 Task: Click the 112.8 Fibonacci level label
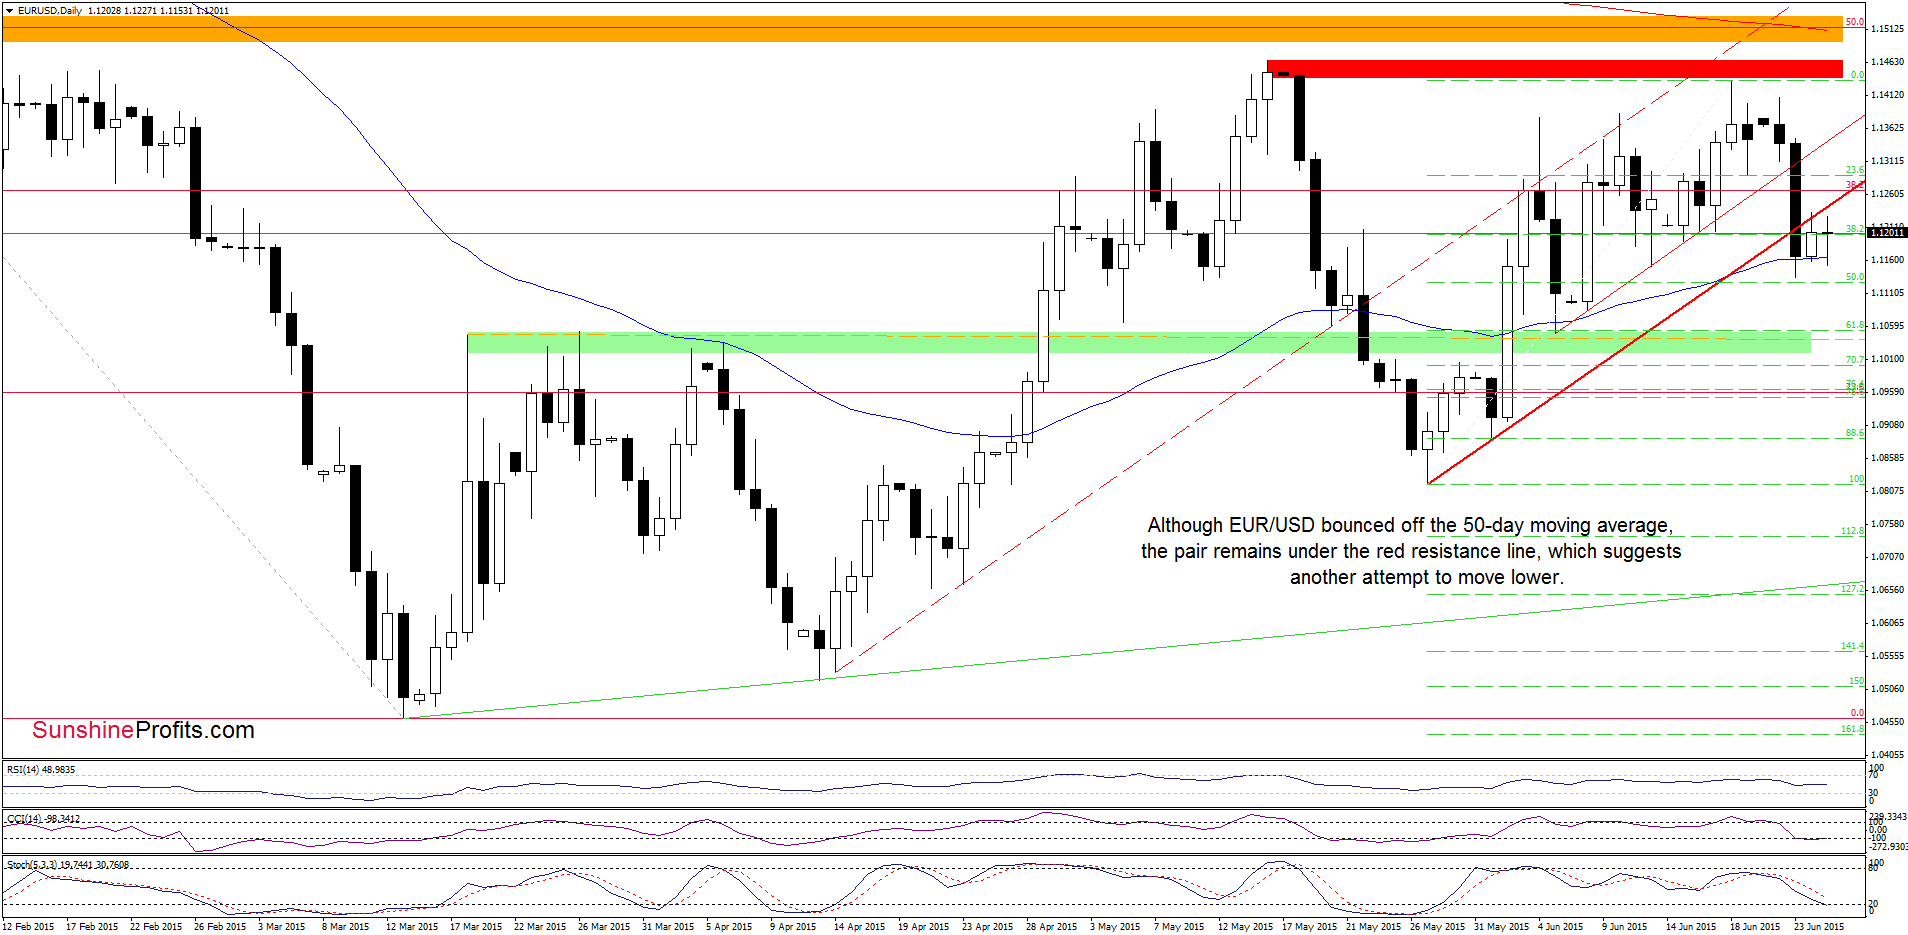point(1853,531)
